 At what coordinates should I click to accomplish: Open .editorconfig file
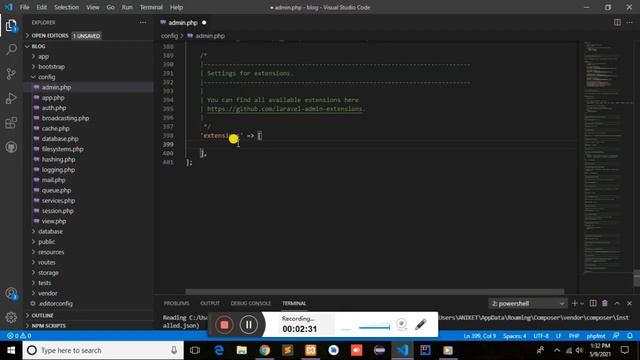click(x=55, y=303)
